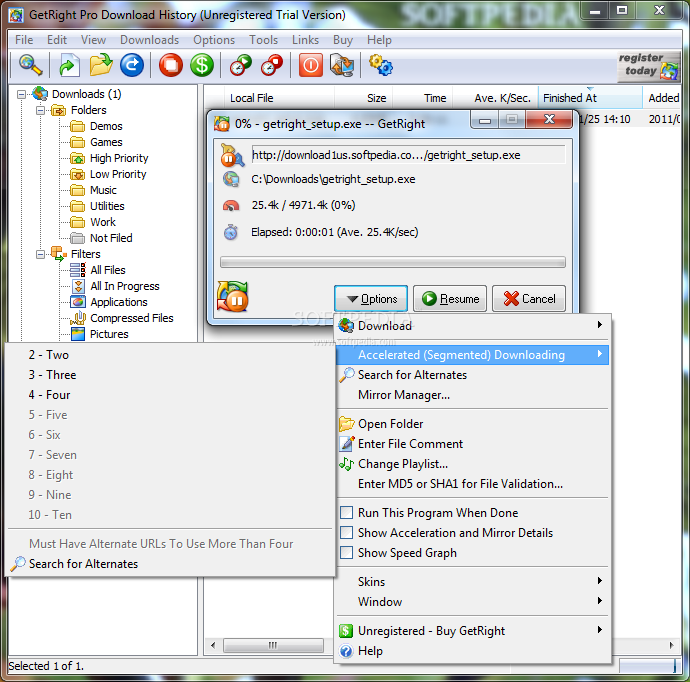Expand the Window submenu
The width and height of the screenshot is (690, 682).
(x=473, y=601)
